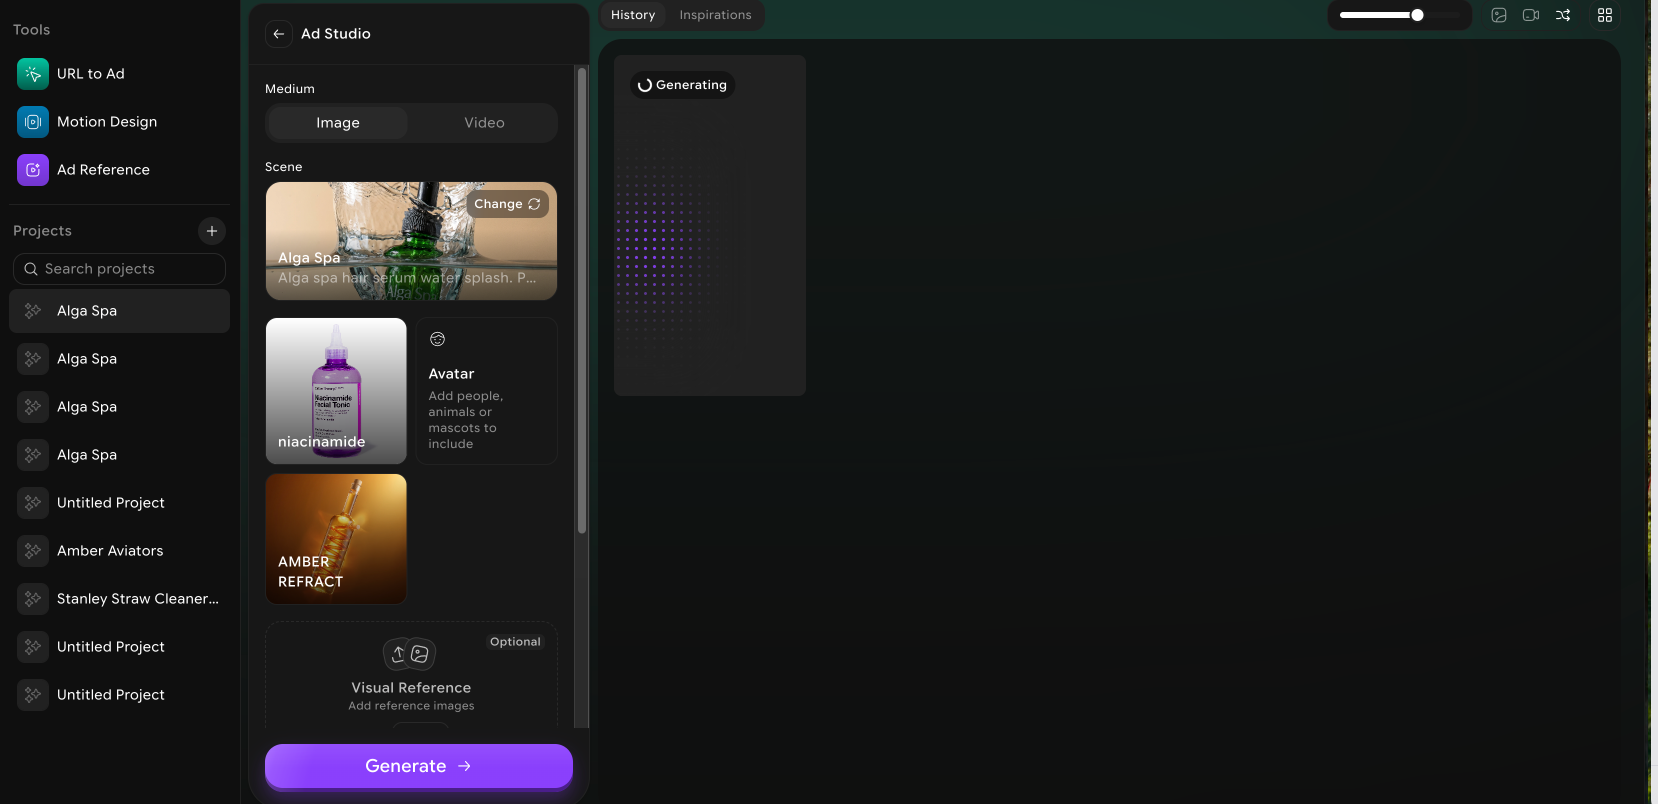Change the Alga Spa scene
Image resolution: width=1658 pixels, height=804 pixels.
pos(507,204)
